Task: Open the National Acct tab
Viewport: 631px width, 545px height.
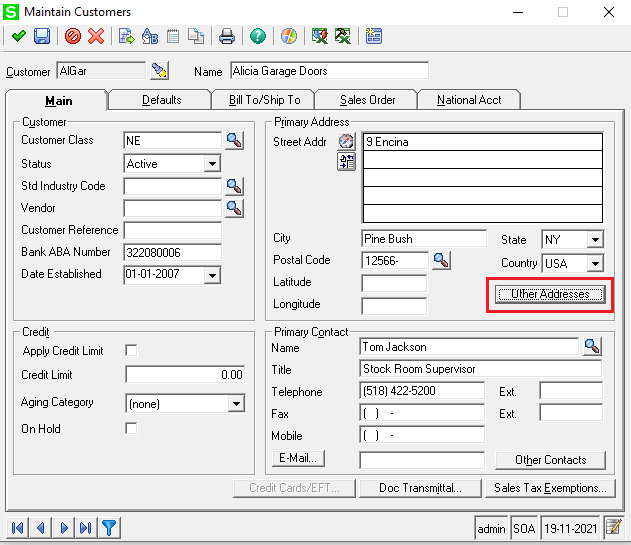Action: pyautogui.click(x=469, y=99)
